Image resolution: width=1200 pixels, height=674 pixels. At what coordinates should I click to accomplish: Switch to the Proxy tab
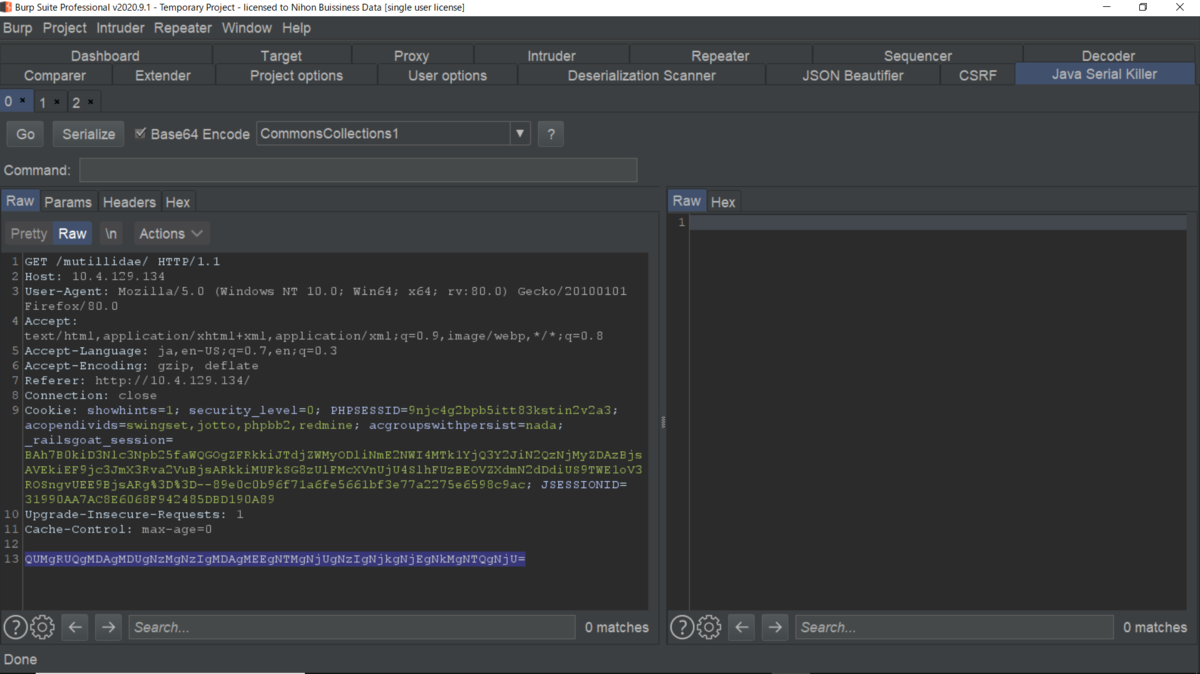click(x=411, y=56)
